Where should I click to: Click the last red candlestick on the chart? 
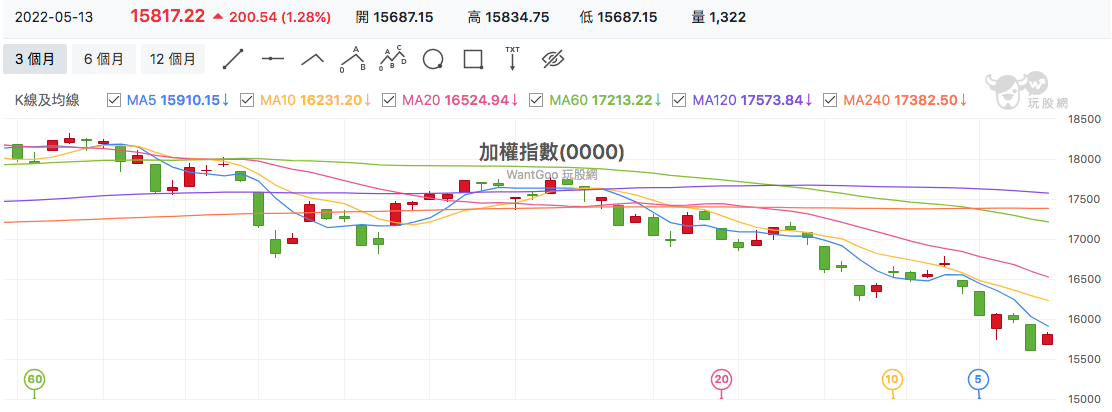point(1047,339)
